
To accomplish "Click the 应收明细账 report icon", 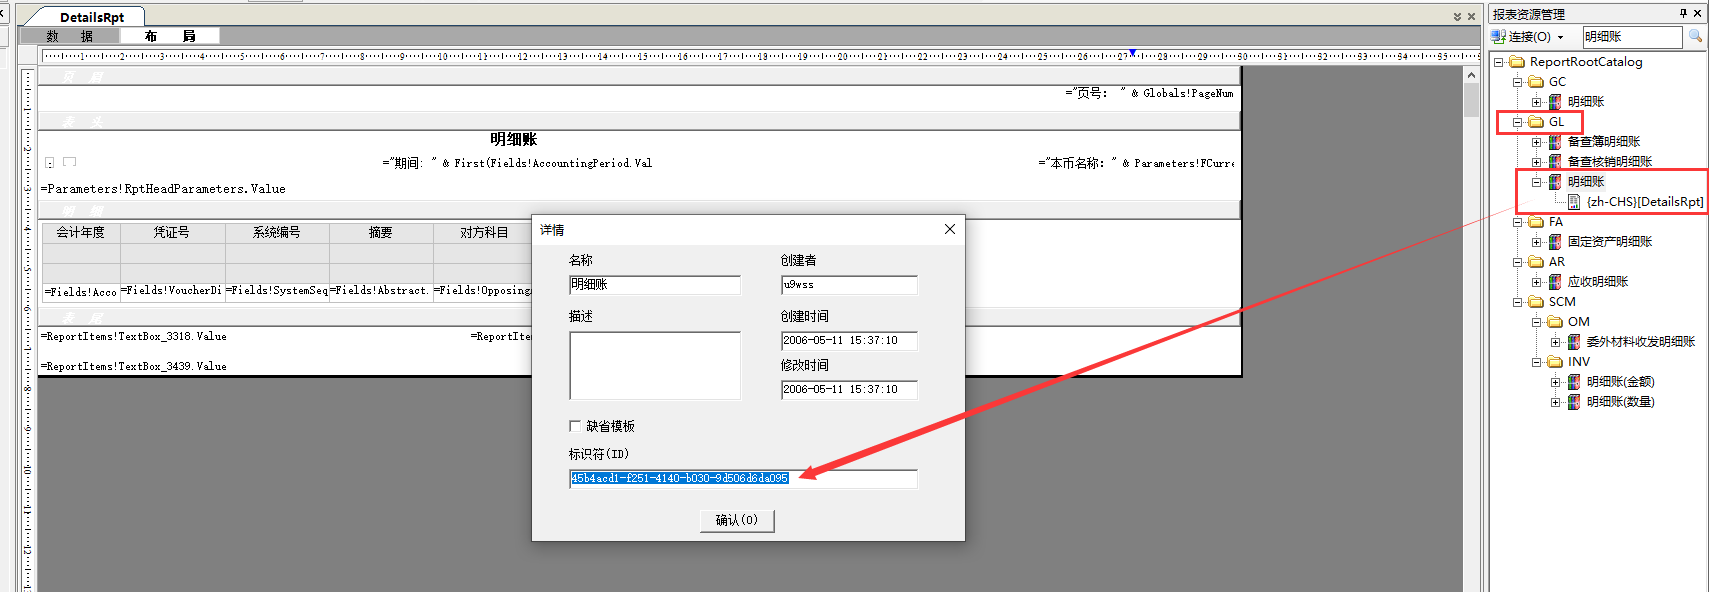I will point(1555,281).
